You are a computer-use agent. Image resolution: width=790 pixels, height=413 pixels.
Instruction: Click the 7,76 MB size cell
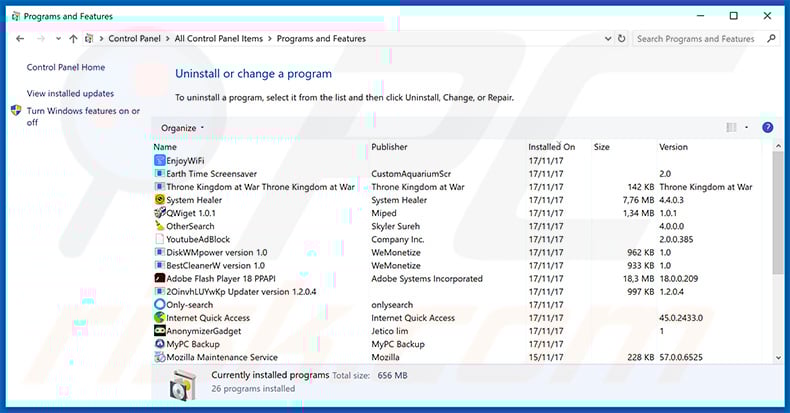[638, 200]
